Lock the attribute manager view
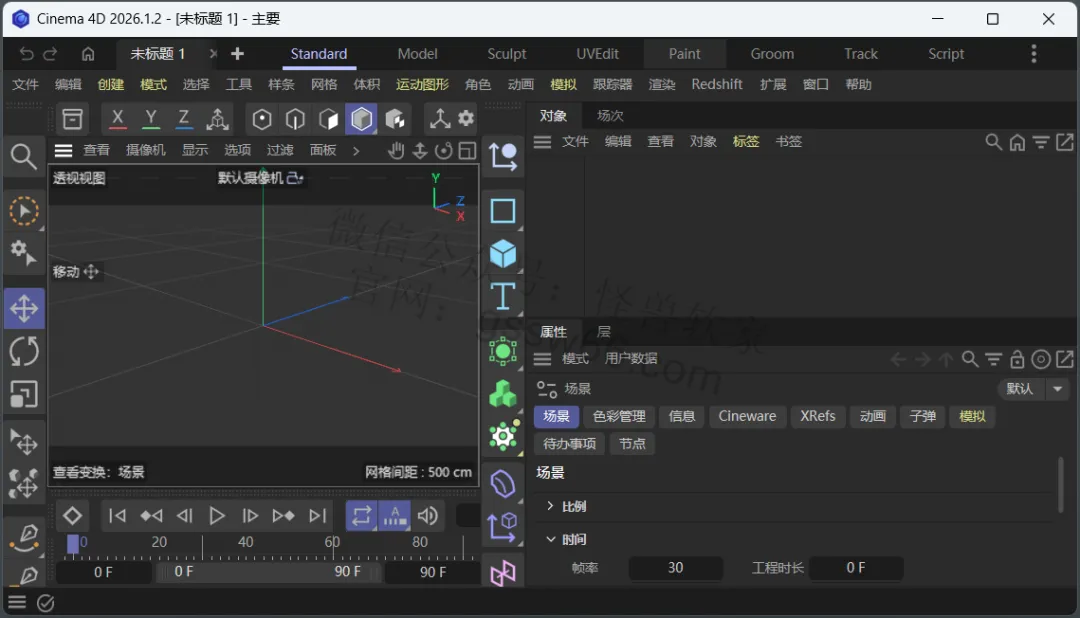 1017,359
